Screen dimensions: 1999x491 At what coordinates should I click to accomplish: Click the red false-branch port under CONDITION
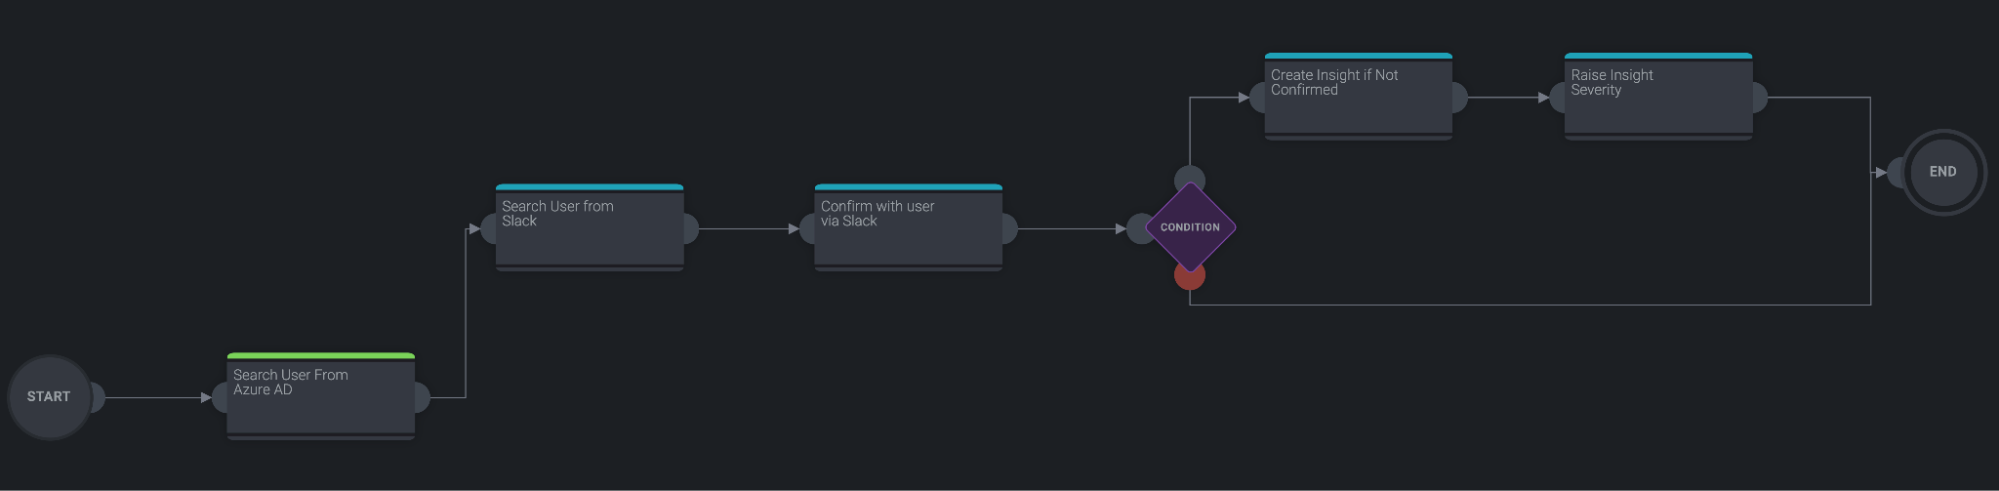coord(1189,277)
